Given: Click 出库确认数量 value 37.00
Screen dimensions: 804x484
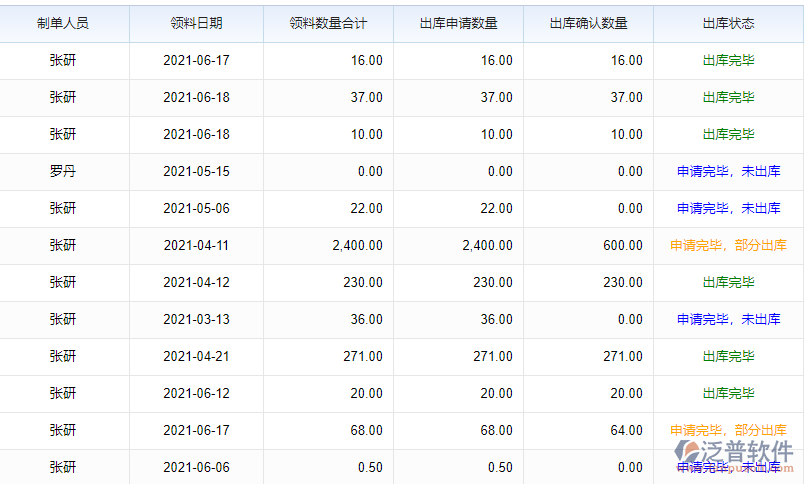Looking at the screenshot, I should 627,97.
